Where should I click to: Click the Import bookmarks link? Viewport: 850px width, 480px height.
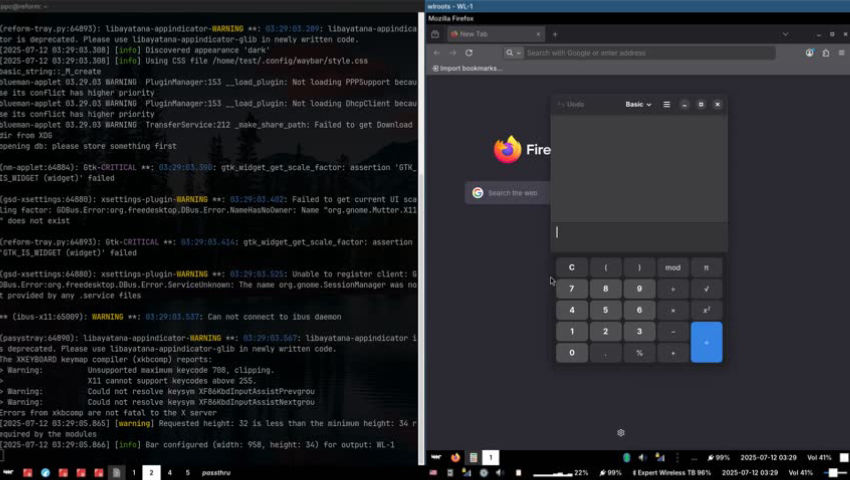[466, 68]
